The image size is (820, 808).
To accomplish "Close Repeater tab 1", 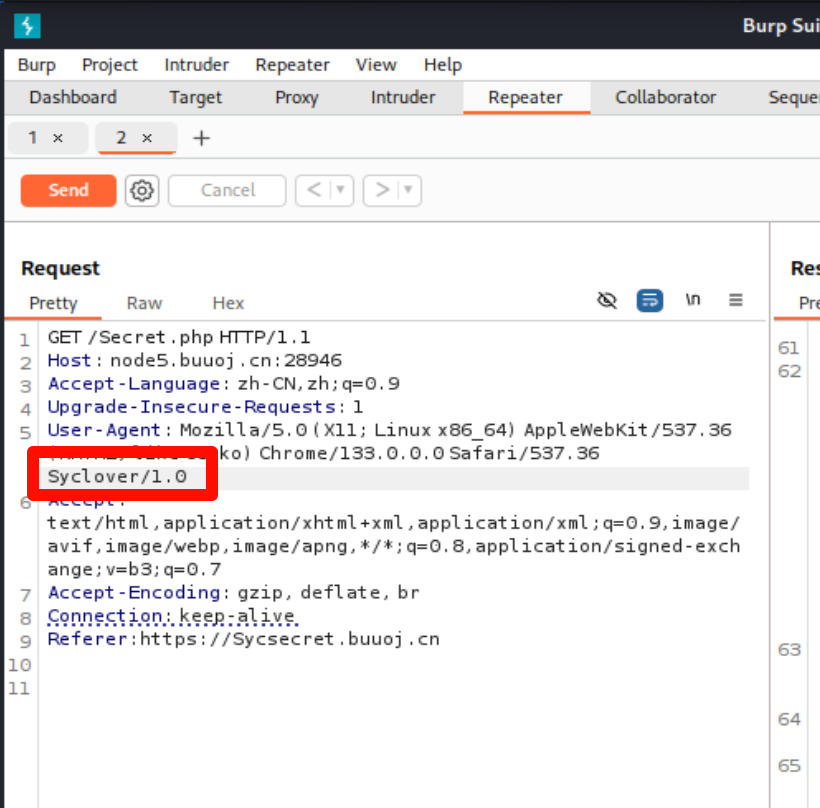I will coord(58,138).
